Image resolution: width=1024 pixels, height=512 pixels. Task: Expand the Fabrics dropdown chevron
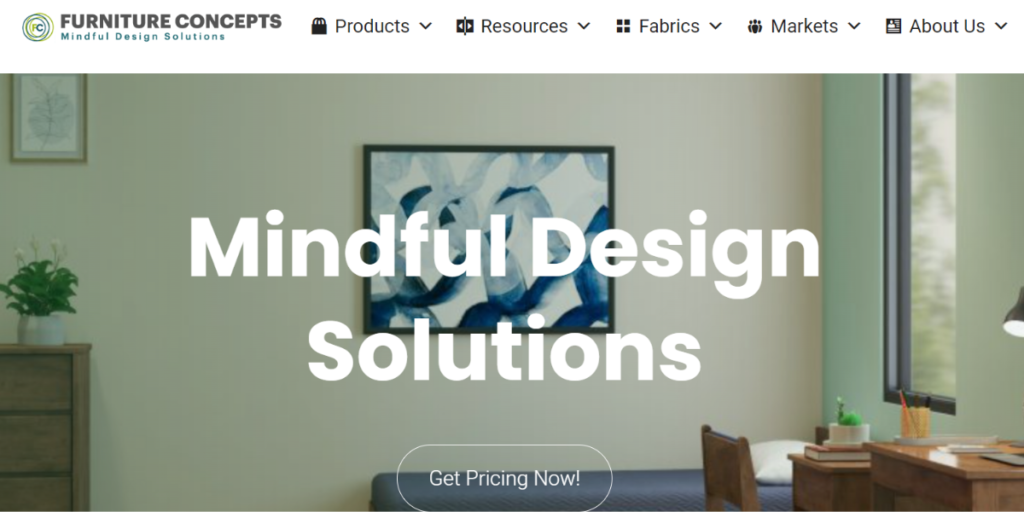tap(716, 26)
